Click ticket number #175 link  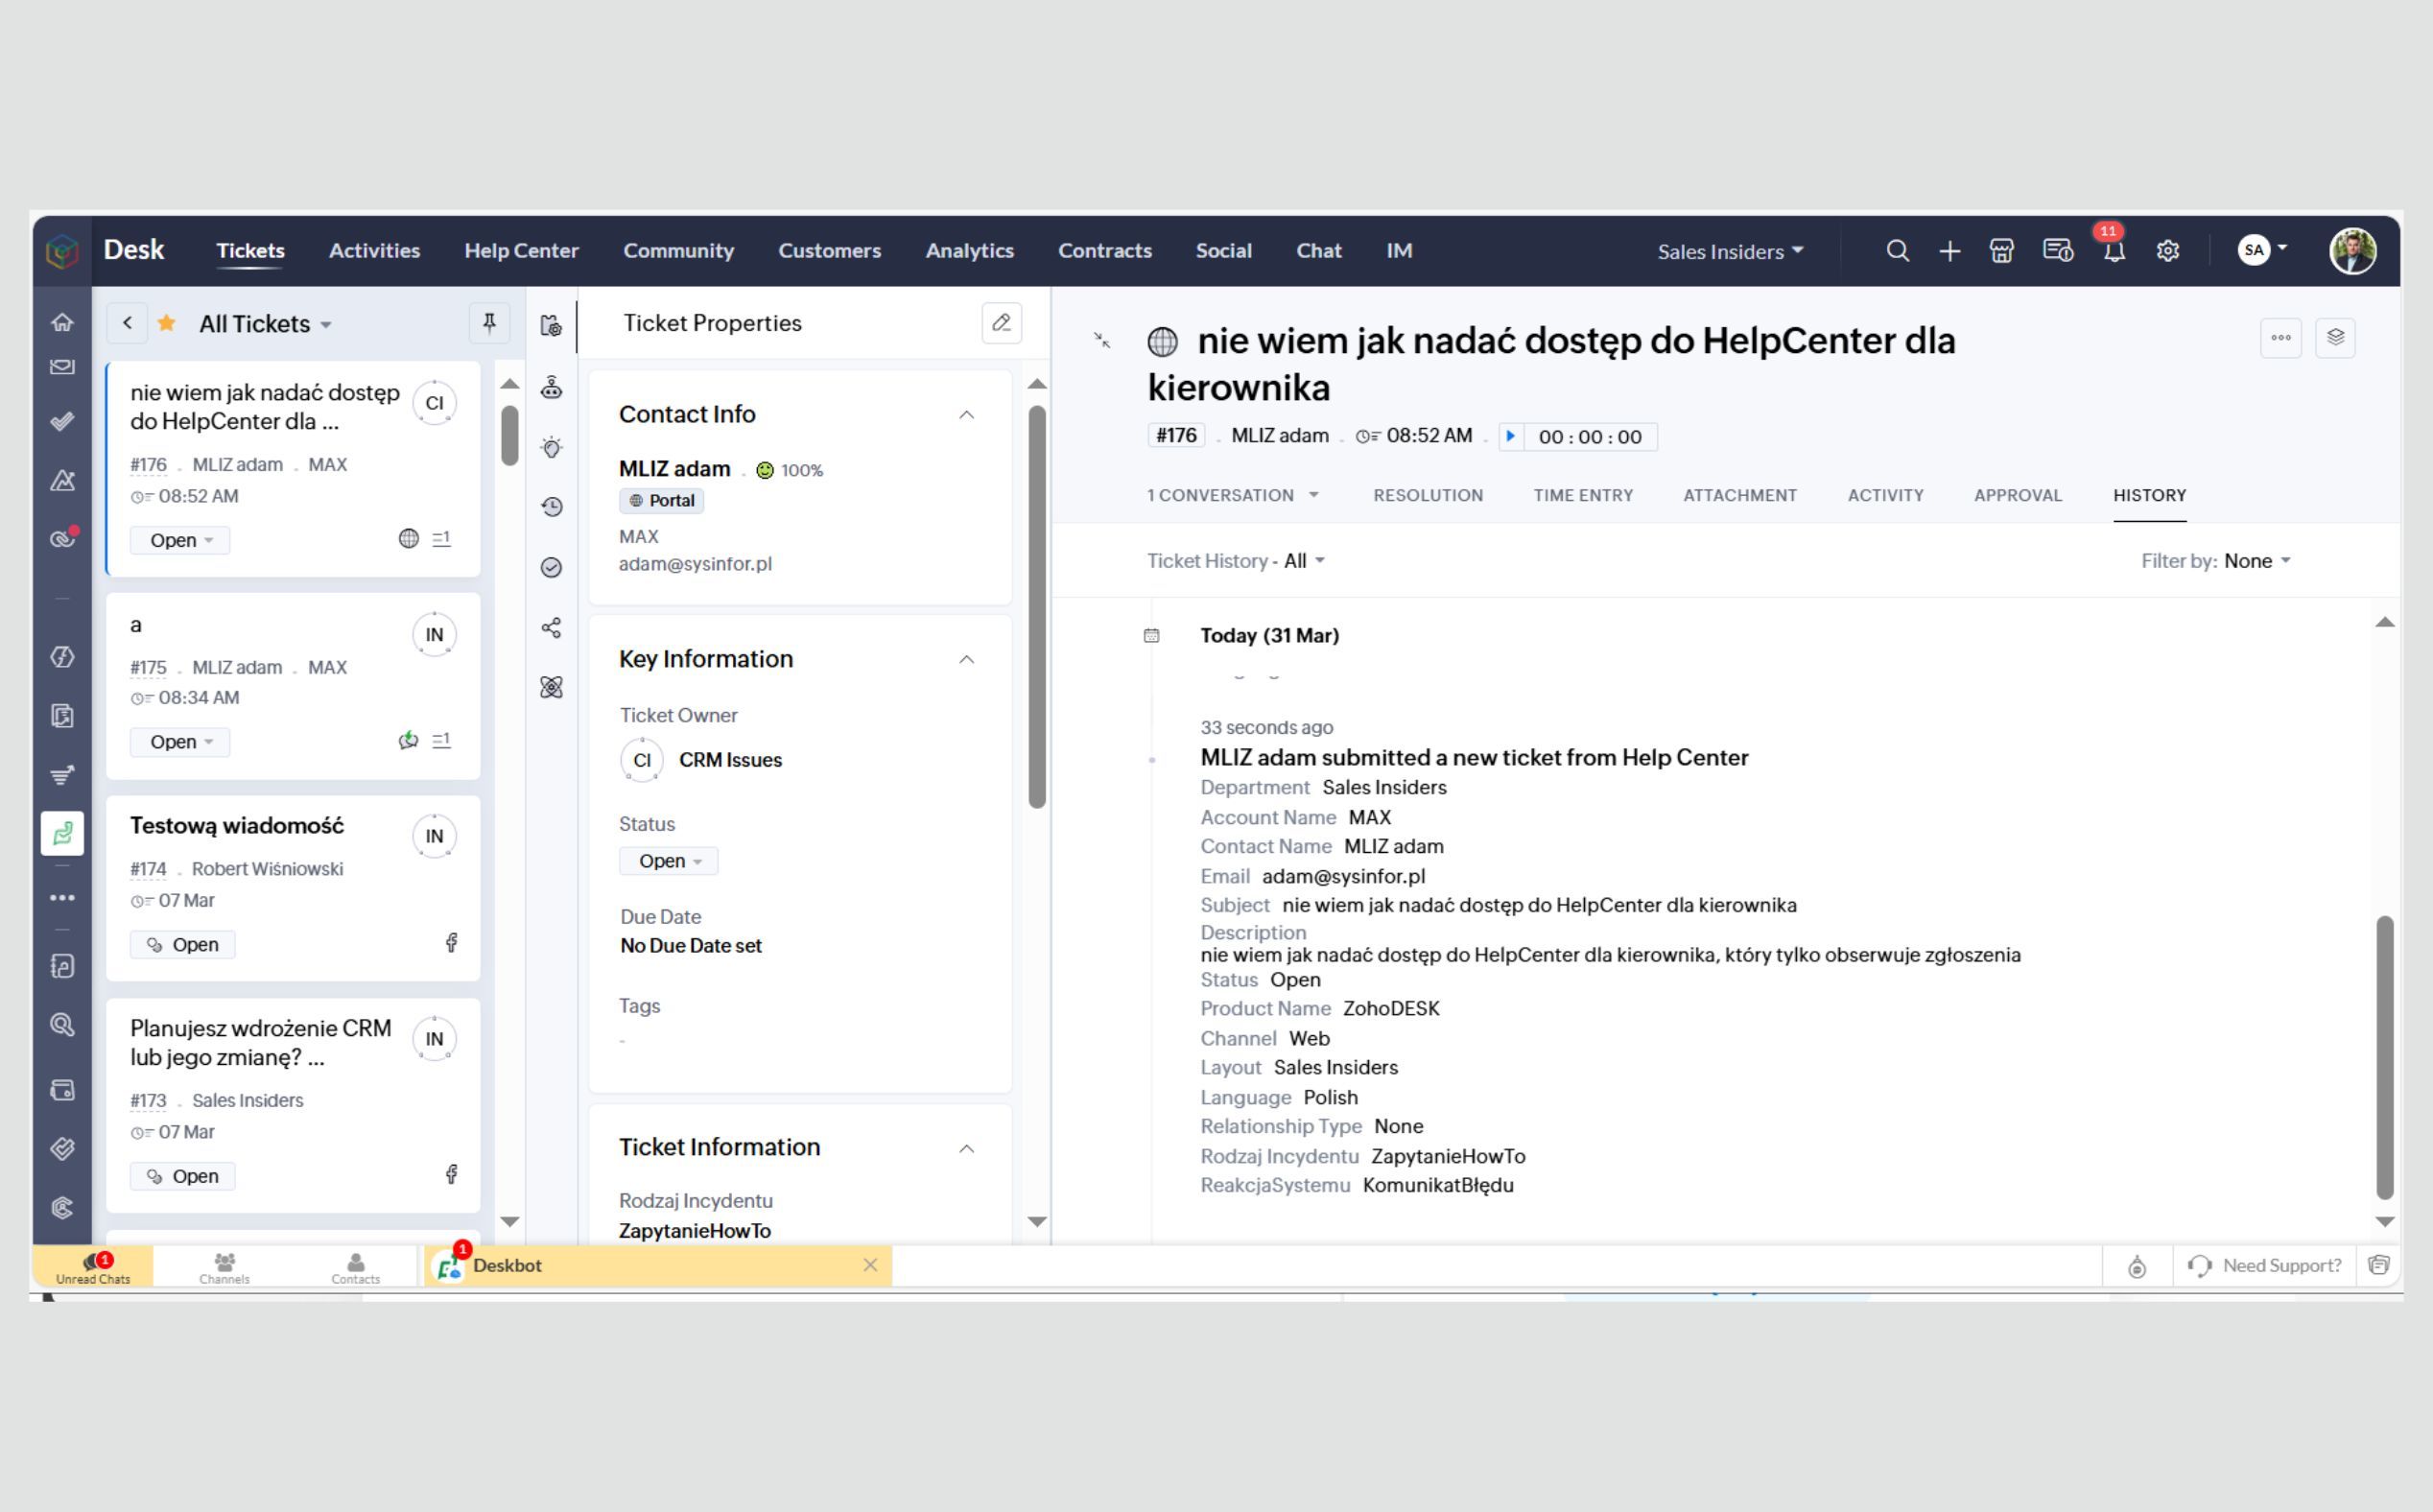148,668
